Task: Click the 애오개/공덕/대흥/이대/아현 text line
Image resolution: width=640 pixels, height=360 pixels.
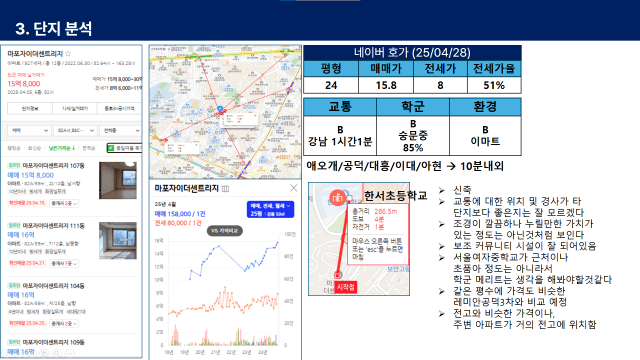Action: pyautogui.click(x=405, y=166)
